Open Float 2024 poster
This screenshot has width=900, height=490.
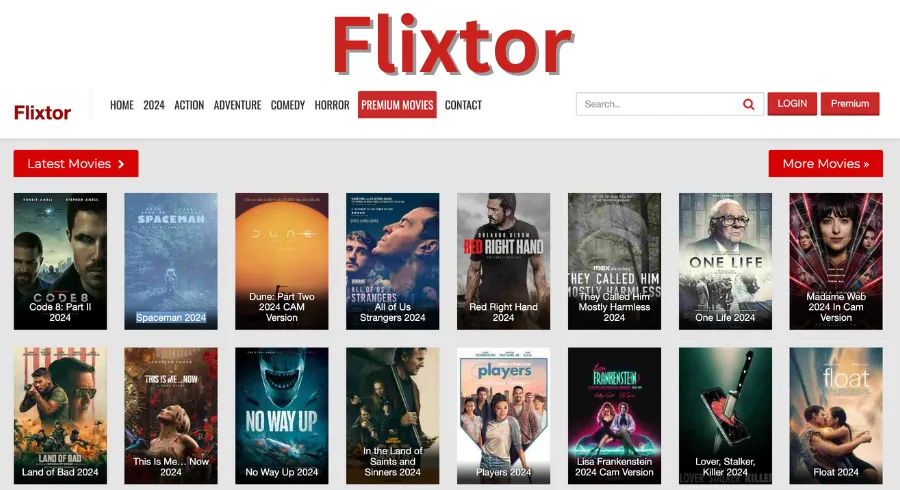pos(836,415)
